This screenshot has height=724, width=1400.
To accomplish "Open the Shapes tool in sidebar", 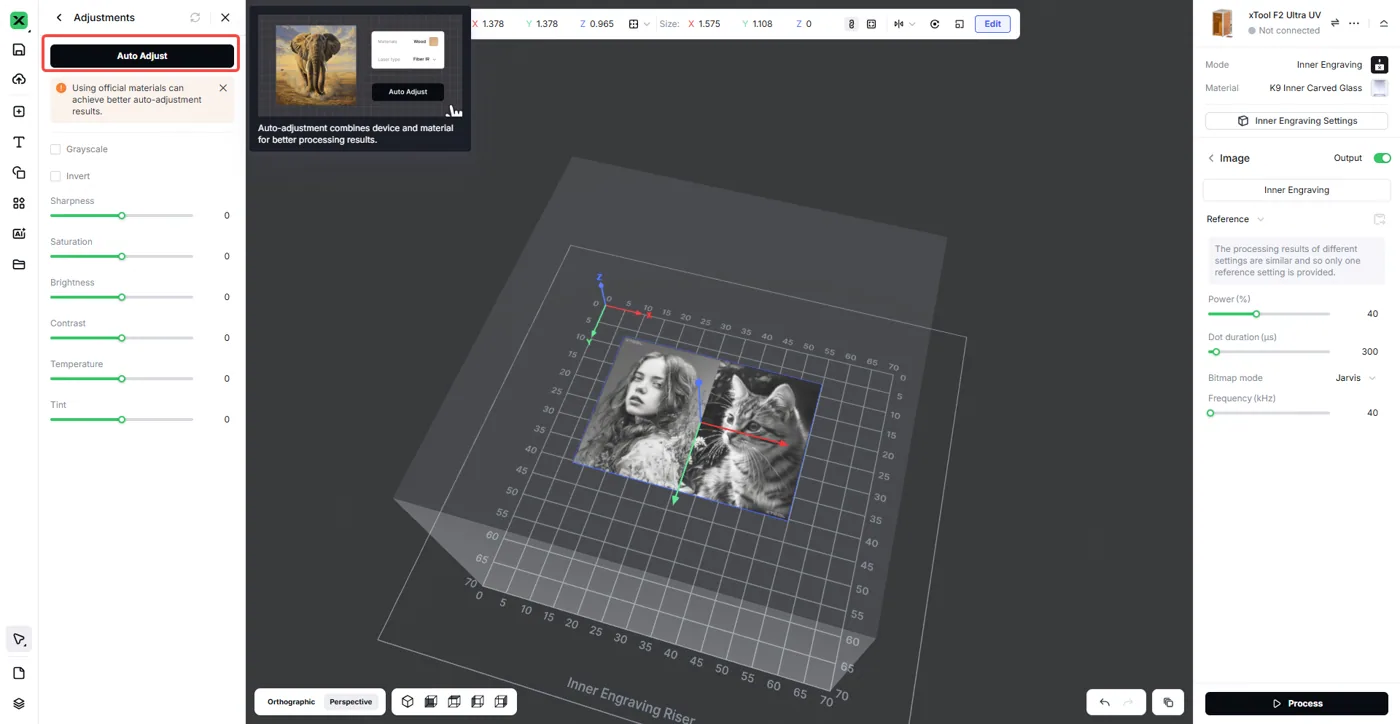I will [19, 173].
